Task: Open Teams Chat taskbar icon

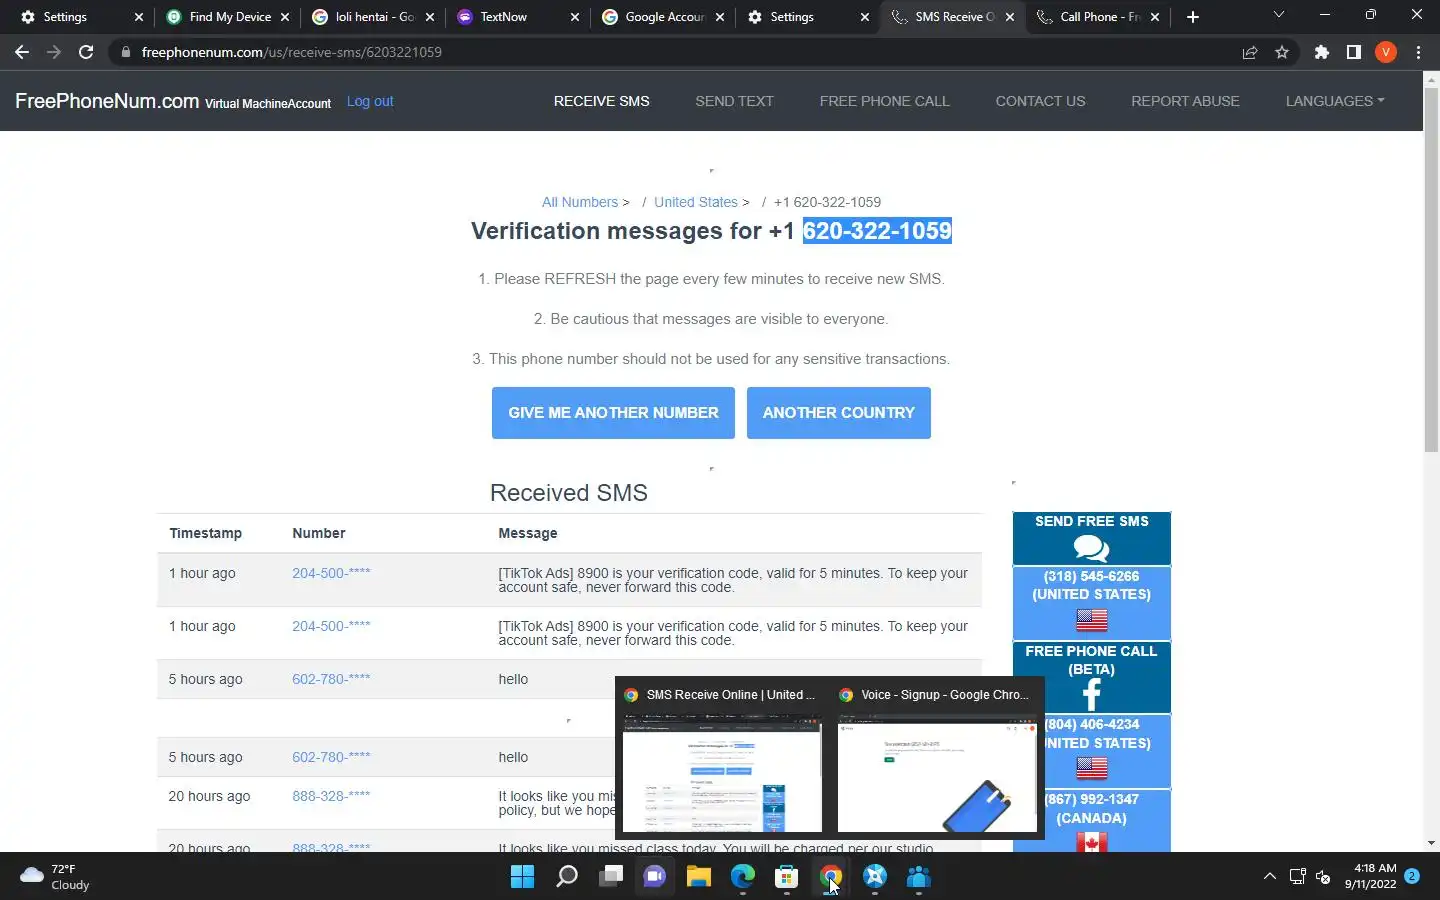Action: coord(654,877)
